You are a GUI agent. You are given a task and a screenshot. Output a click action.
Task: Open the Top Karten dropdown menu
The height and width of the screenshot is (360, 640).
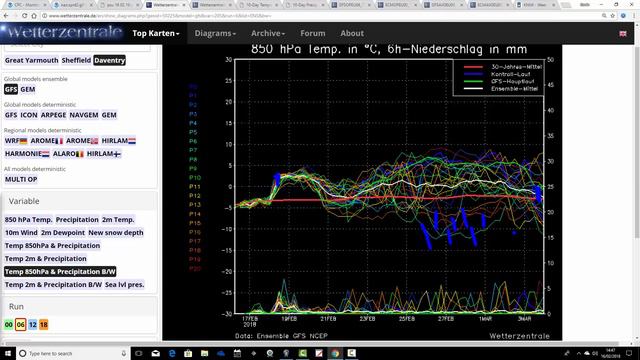coord(156,33)
